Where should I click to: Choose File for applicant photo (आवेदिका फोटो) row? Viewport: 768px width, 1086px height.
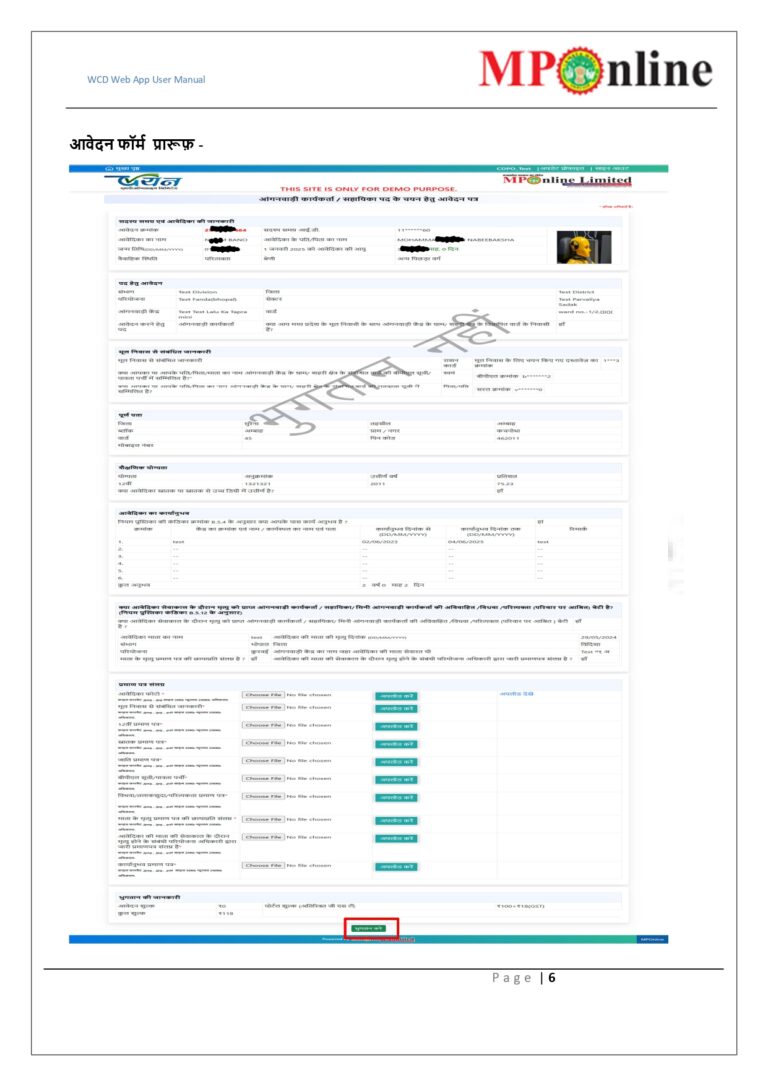click(x=263, y=695)
